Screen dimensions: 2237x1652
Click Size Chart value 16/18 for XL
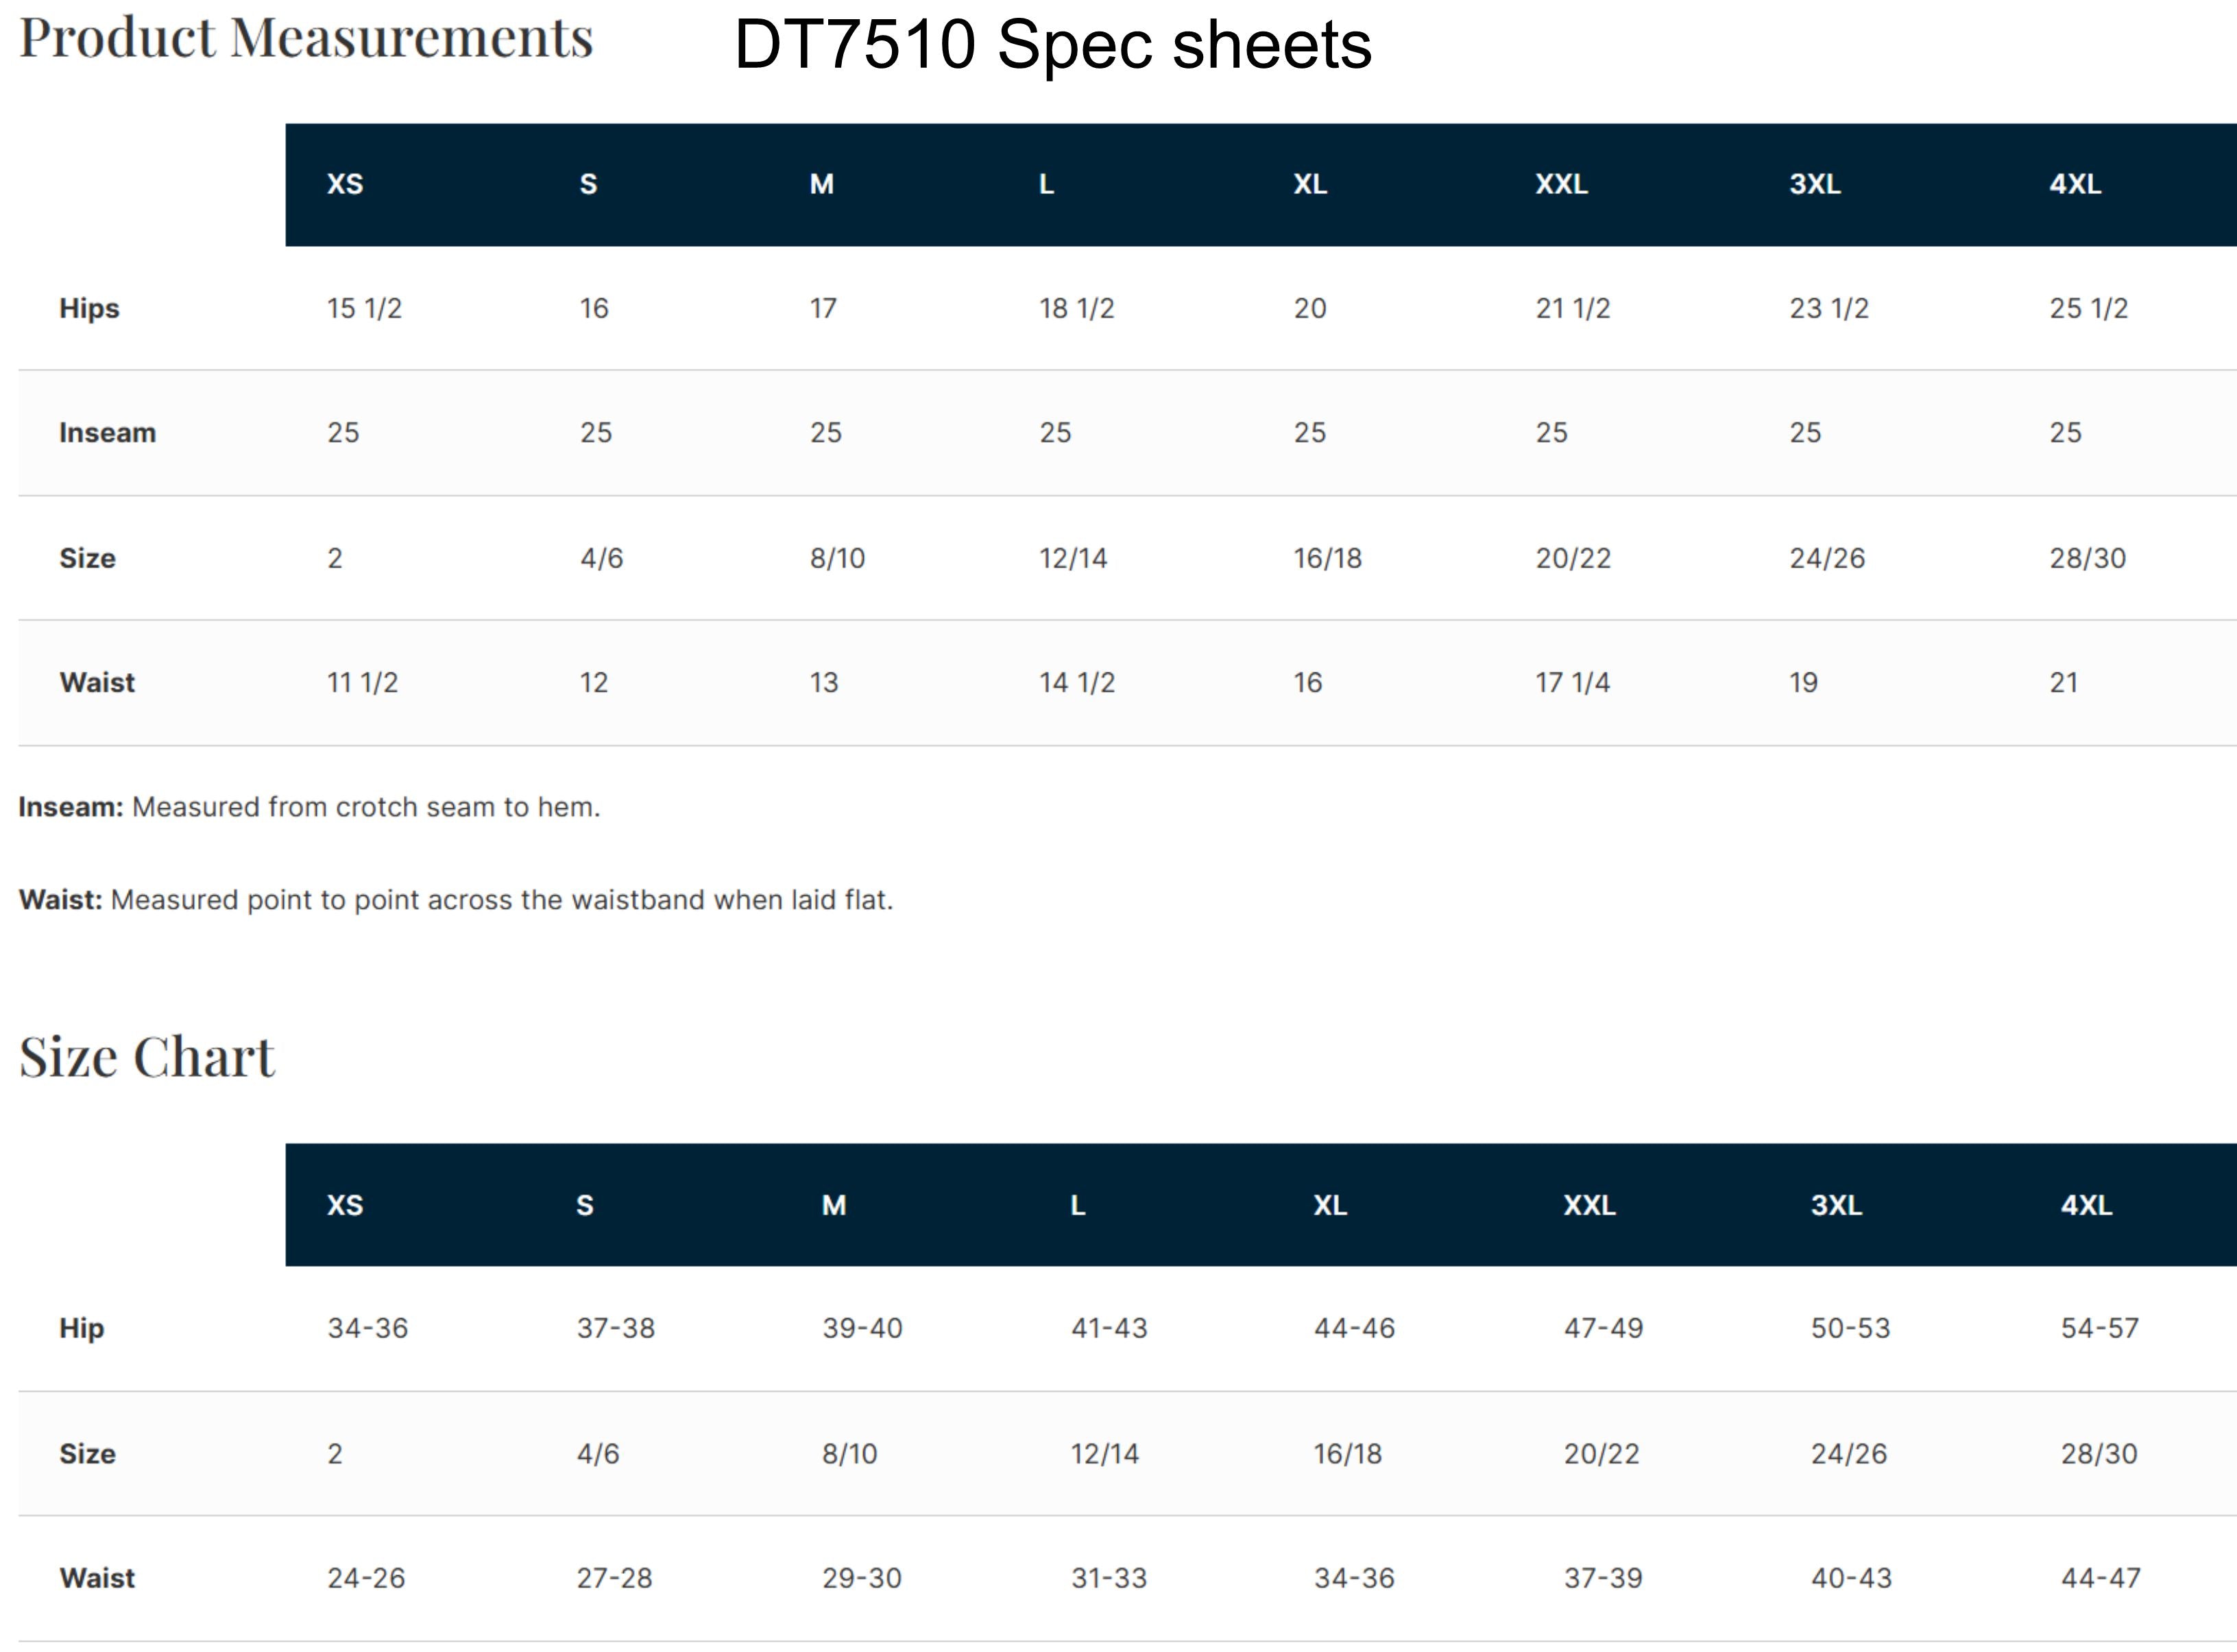click(1347, 1453)
